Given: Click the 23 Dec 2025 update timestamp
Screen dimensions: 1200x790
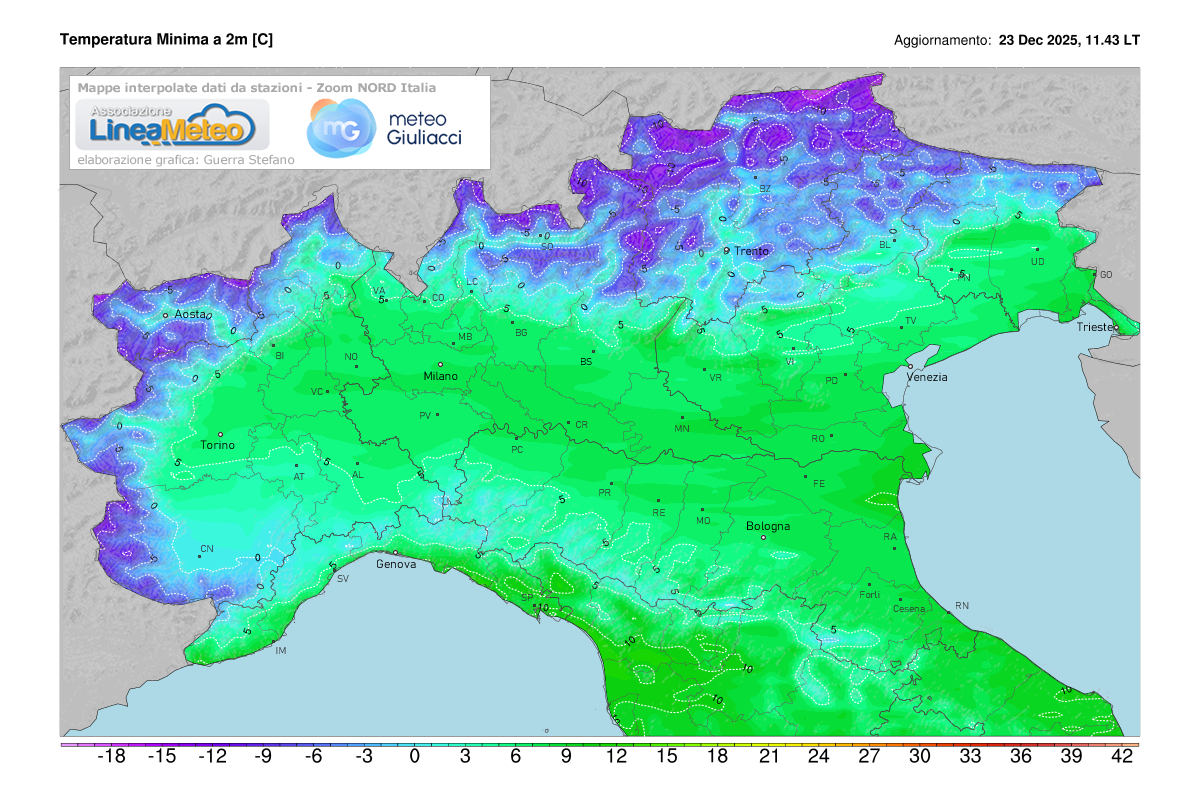Looking at the screenshot, I should 1069,40.
